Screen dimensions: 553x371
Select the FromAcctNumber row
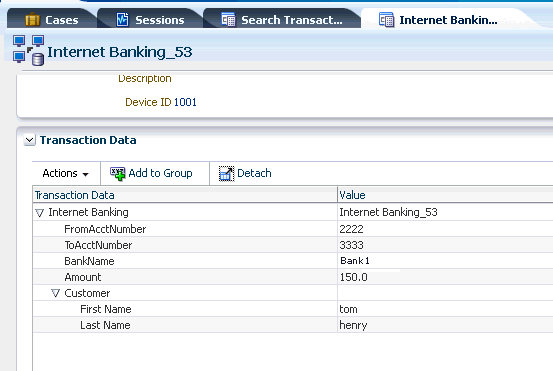(x=293, y=229)
